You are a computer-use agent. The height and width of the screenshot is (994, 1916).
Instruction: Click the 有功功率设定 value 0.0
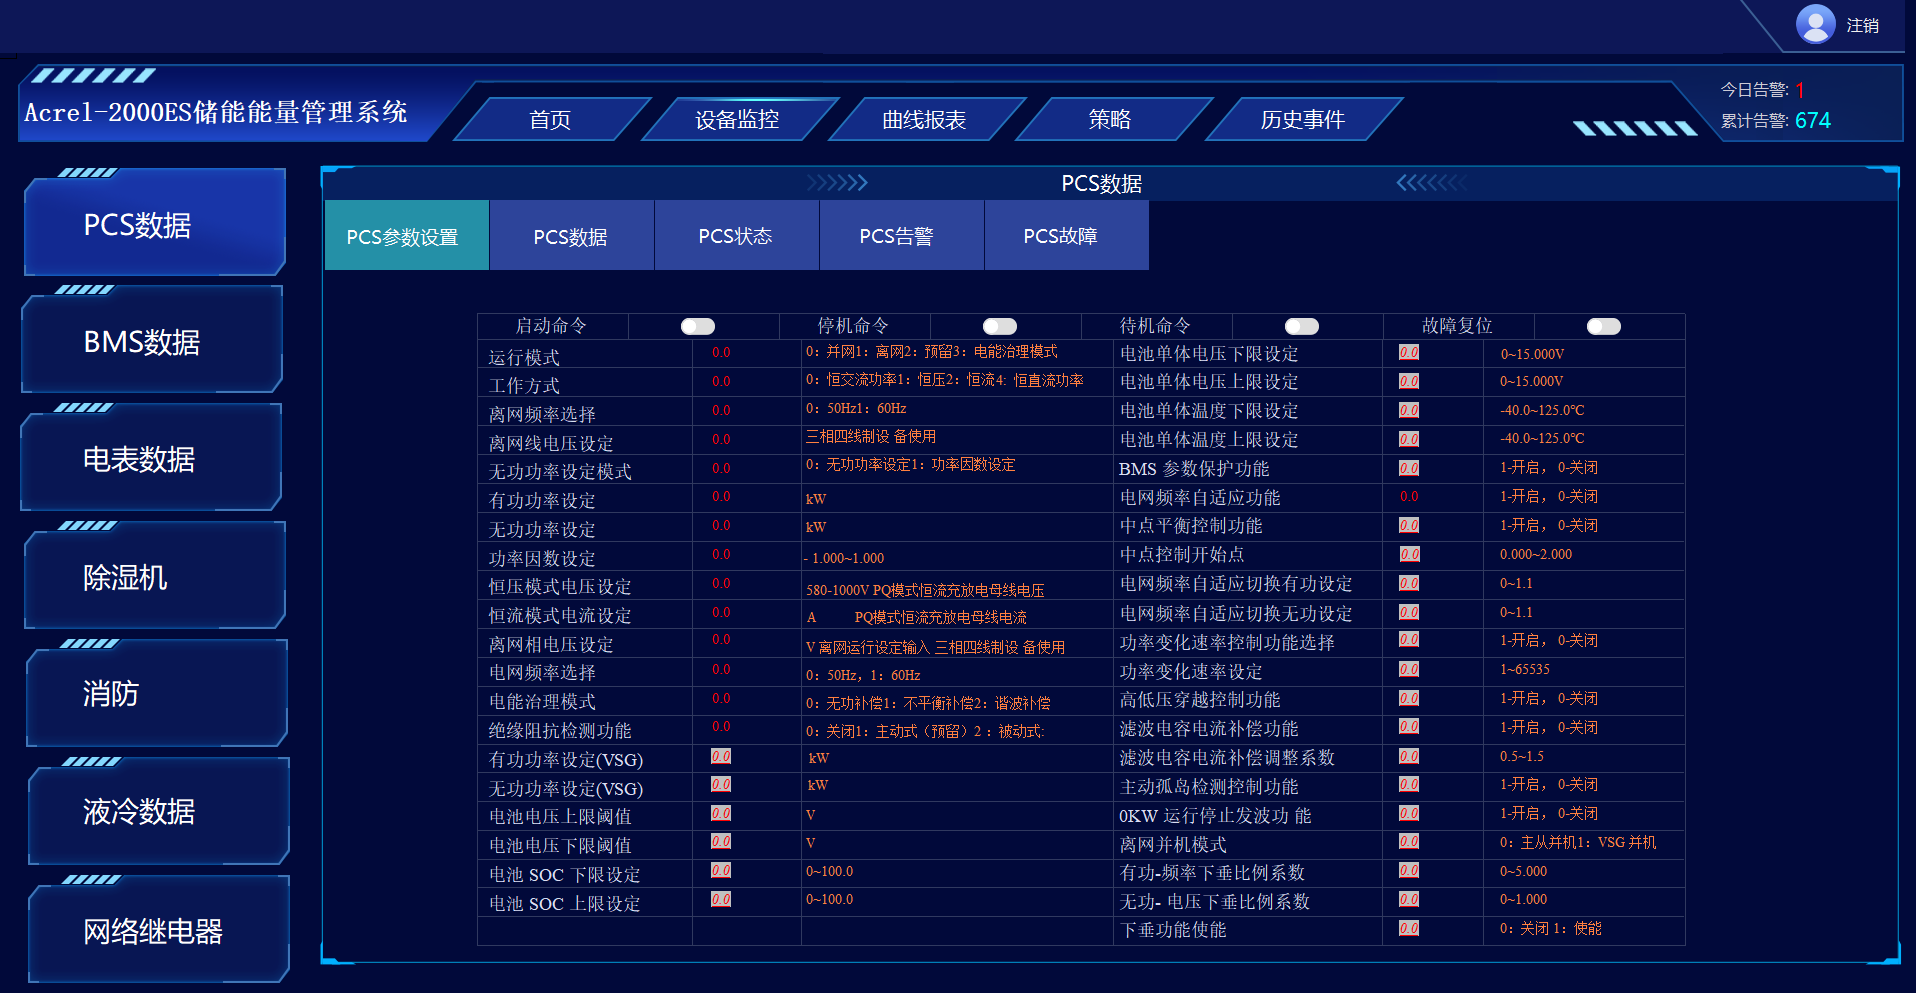[x=721, y=497]
